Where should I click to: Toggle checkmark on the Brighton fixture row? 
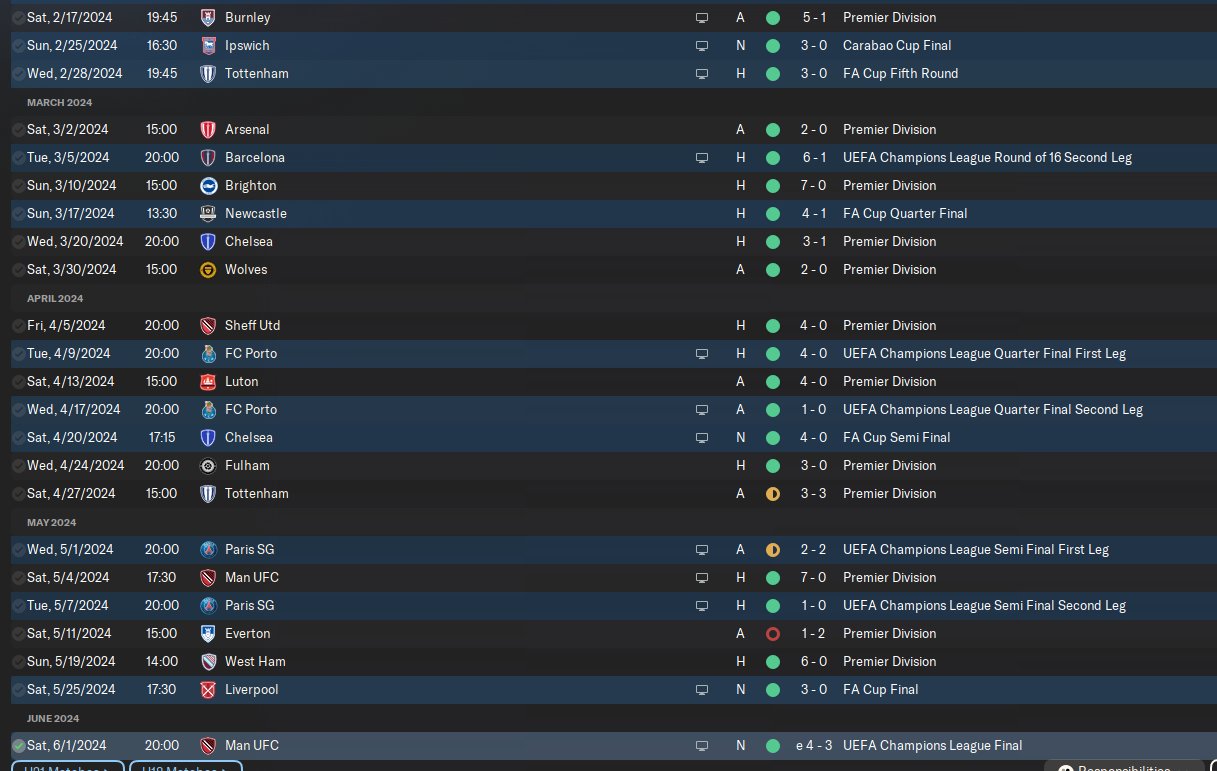[19, 185]
